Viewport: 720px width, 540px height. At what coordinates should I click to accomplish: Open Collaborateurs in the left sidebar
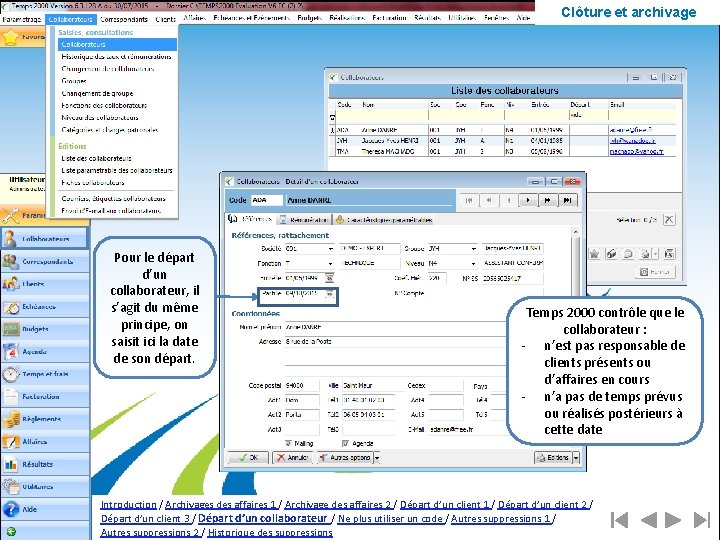(45, 239)
